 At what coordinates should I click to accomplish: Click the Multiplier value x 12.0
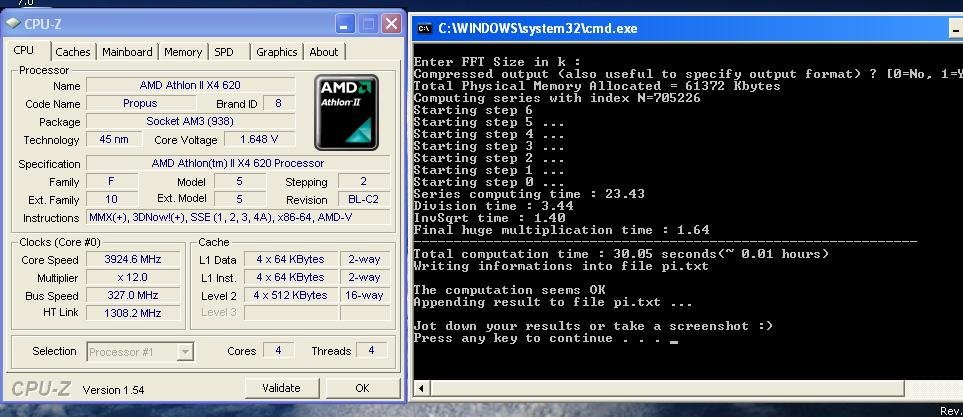pos(133,277)
